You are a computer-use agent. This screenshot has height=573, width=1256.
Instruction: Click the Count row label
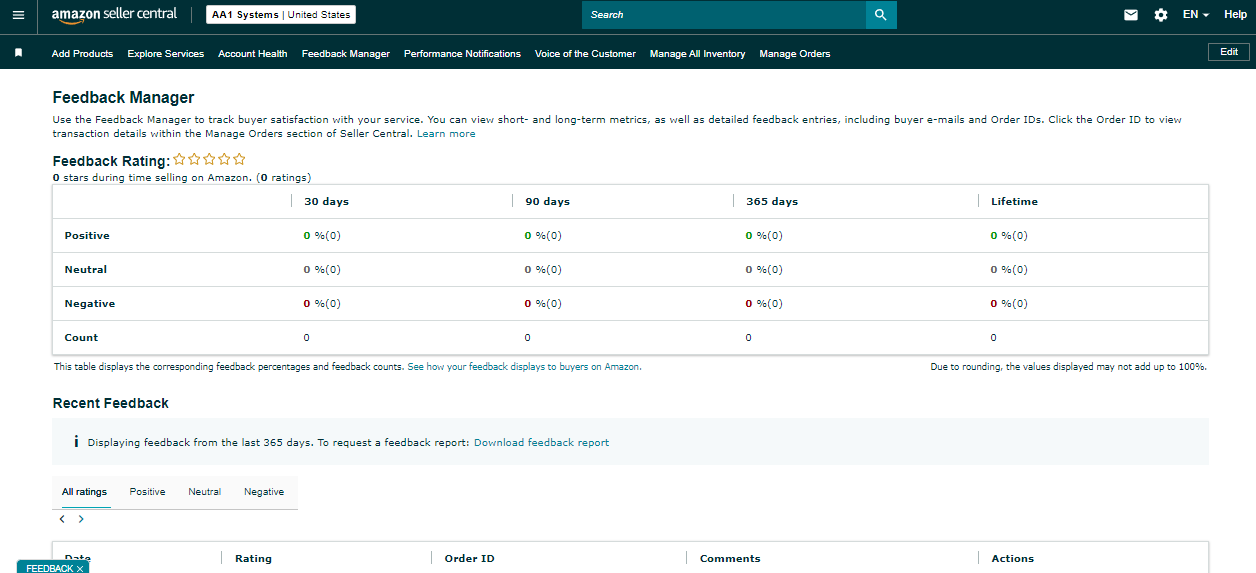coord(81,338)
